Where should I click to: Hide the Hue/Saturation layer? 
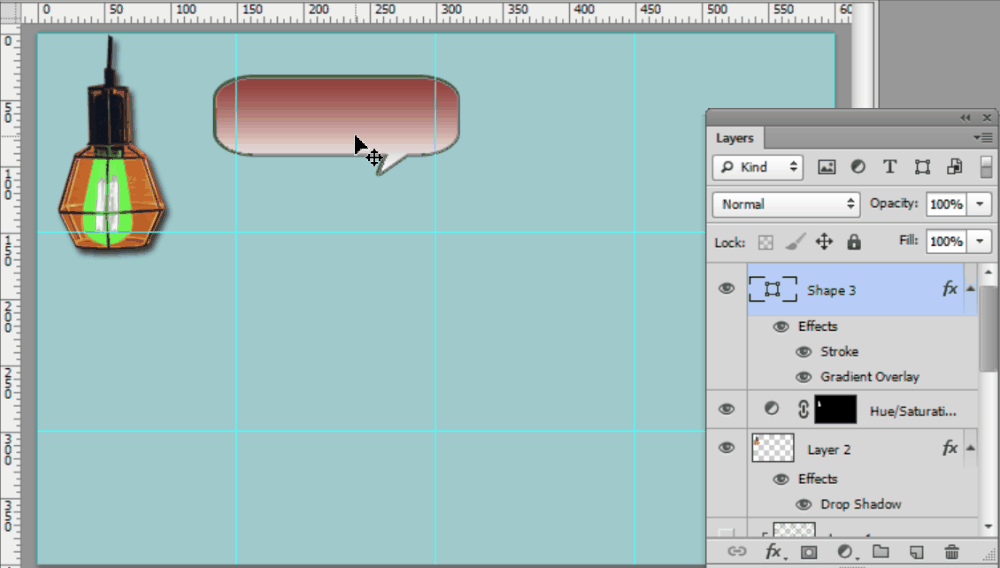pyautogui.click(x=726, y=409)
